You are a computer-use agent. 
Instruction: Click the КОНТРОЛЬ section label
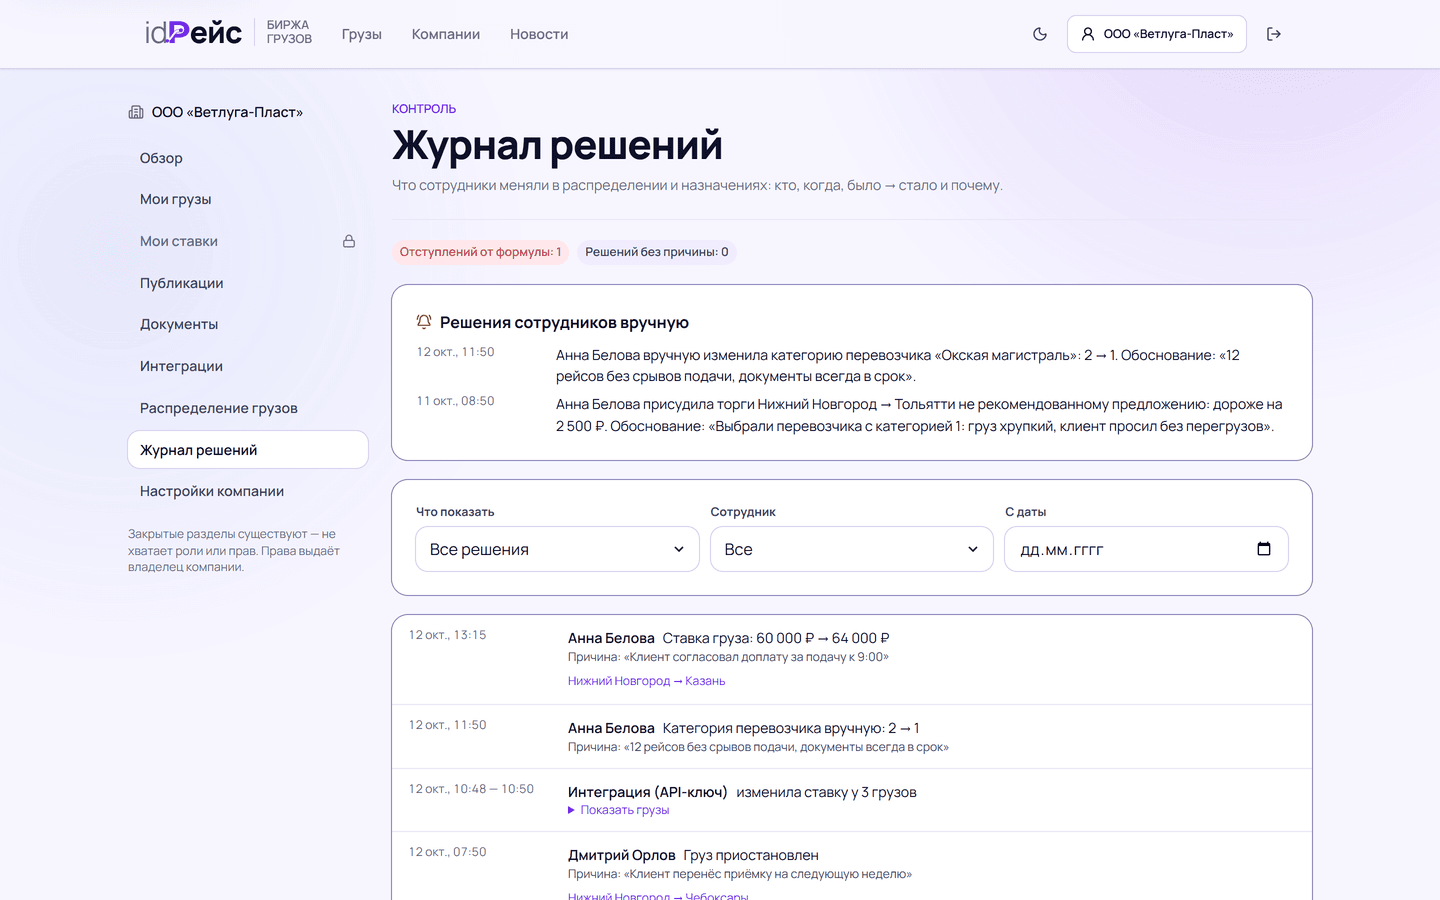[424, 109]
